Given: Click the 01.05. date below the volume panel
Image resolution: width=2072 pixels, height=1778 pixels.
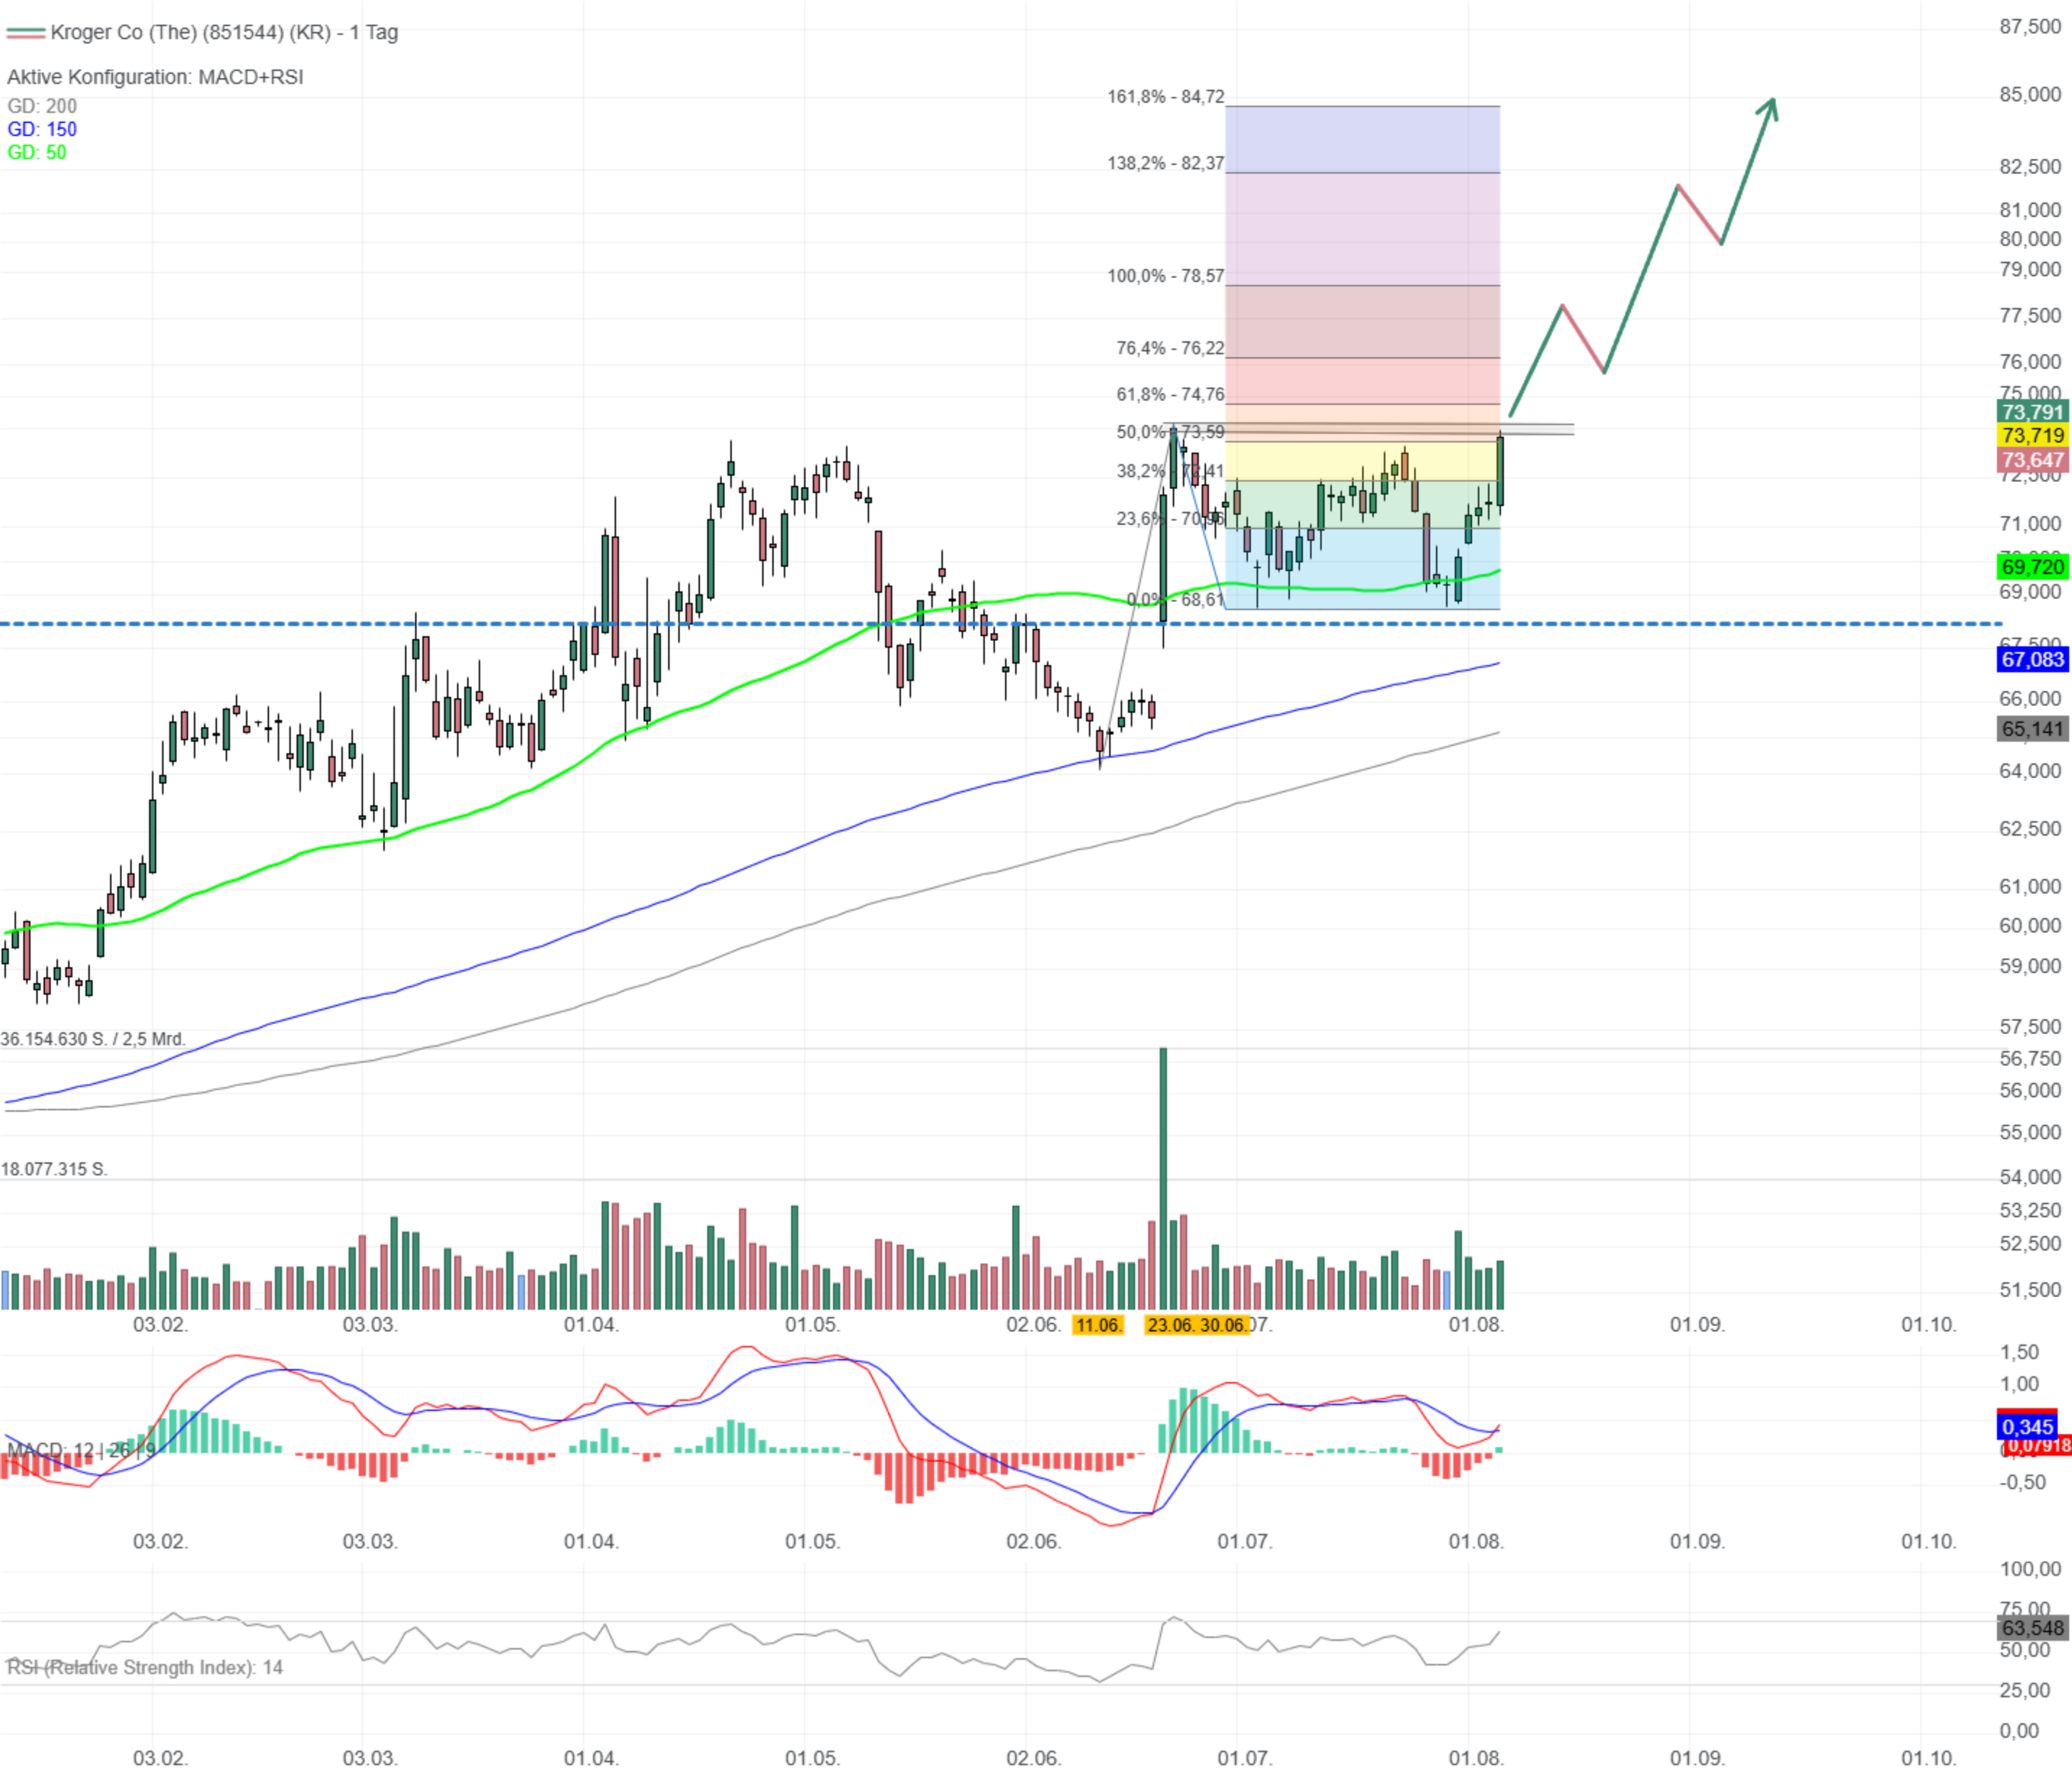Looking at the screenshot, I should [x=812, y=1325].
